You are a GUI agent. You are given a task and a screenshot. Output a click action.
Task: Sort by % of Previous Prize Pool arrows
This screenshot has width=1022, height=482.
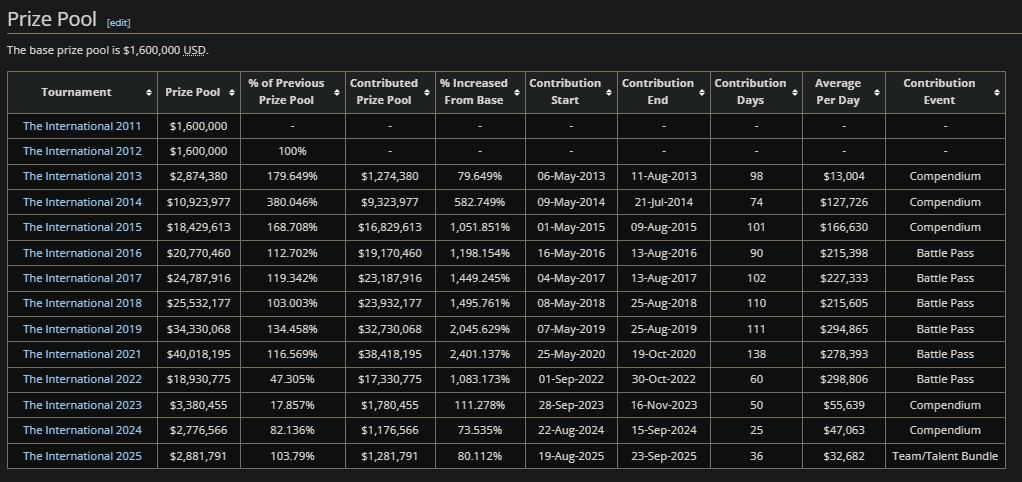tap(337, 92)
